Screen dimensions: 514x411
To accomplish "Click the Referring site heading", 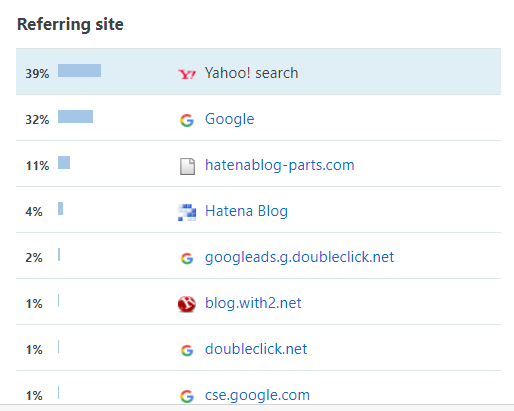I will [70, 24].
